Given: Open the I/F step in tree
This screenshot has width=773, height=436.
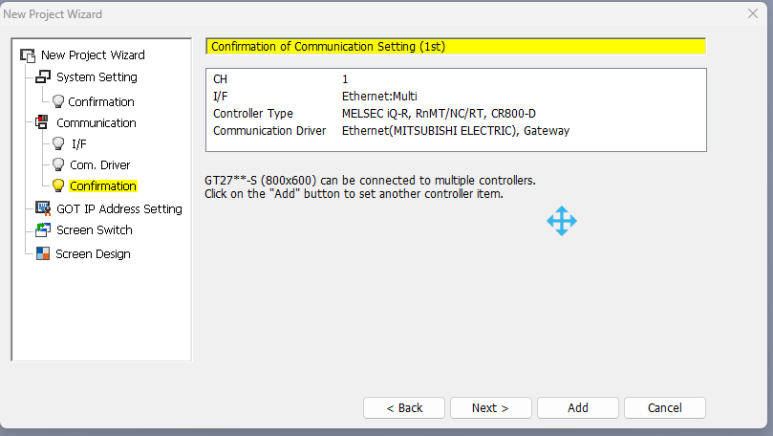Looking at the screenshot, I should click(x=79, y=144).
